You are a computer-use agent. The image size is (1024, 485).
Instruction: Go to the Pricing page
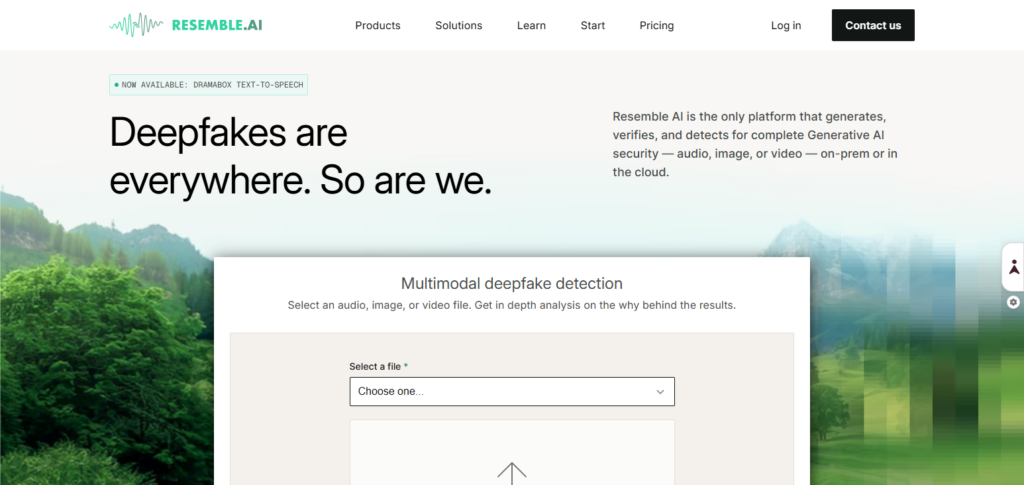(656, 25)
